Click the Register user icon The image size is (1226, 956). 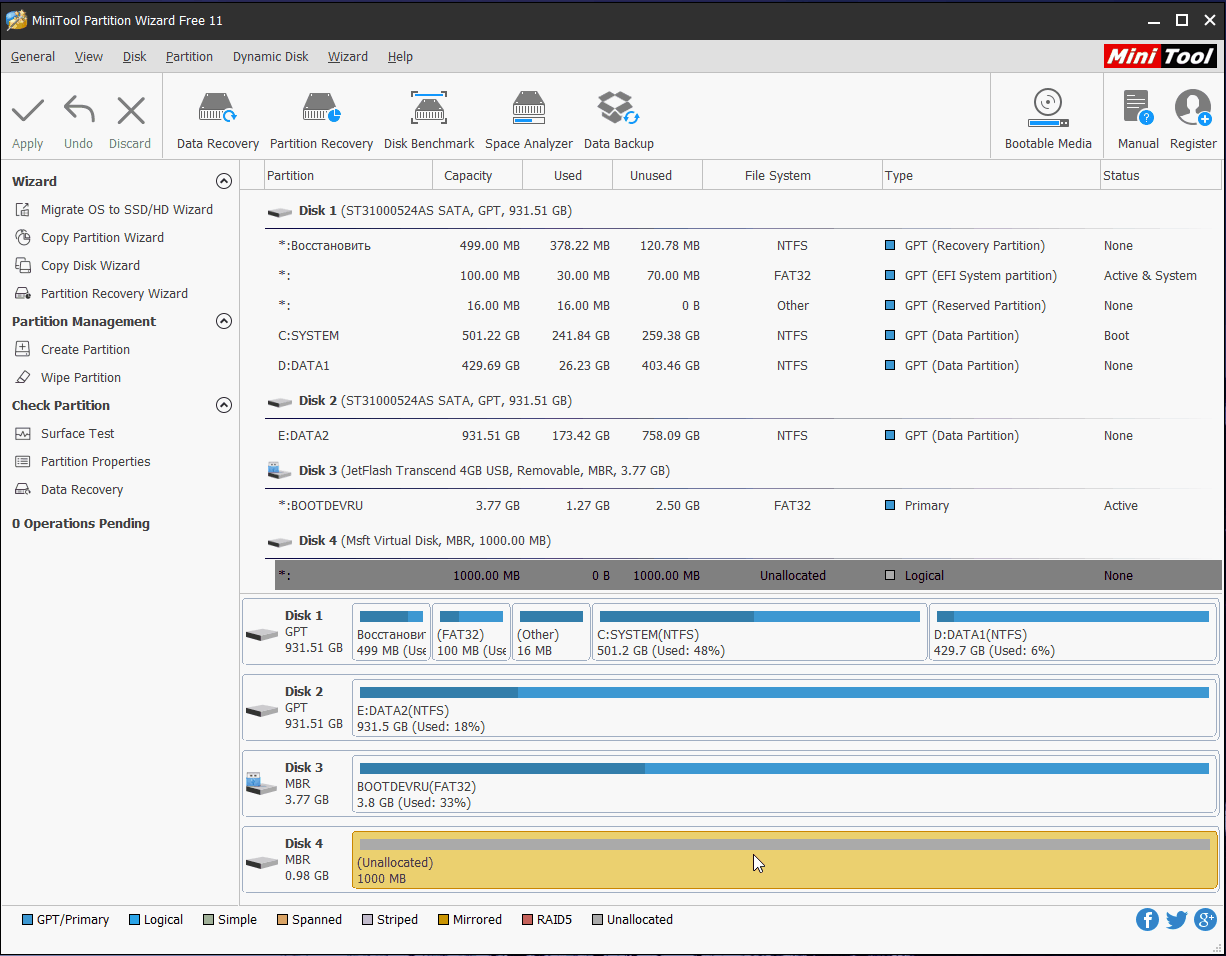[x=1193, y=108]
